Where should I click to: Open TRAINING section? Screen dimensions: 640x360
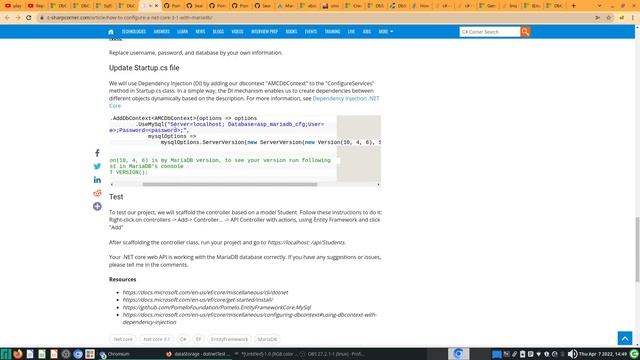tap(332, 32)
